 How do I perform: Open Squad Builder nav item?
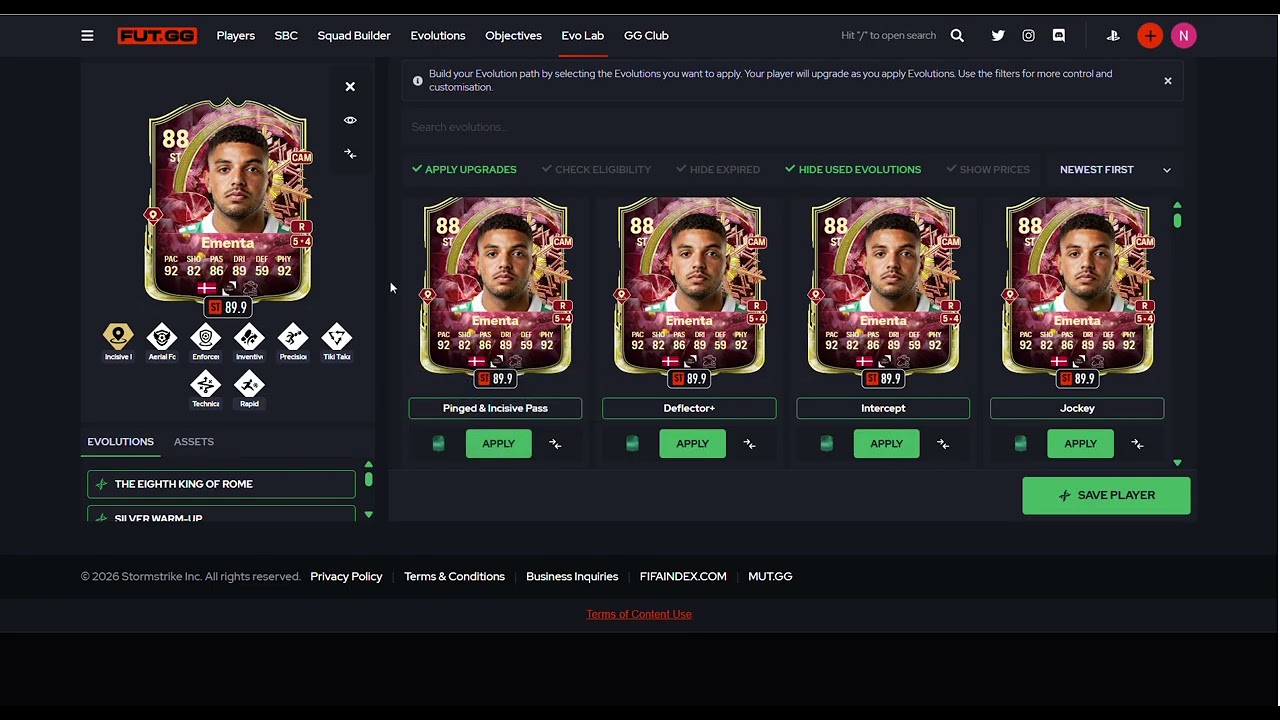pyautogui.click(x=354, y=36)
